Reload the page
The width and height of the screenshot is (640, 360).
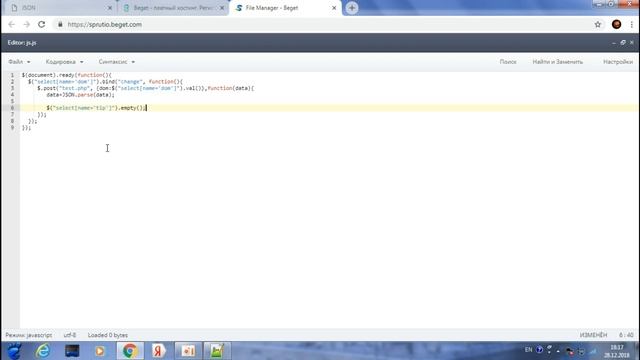(x=42, y=24)
